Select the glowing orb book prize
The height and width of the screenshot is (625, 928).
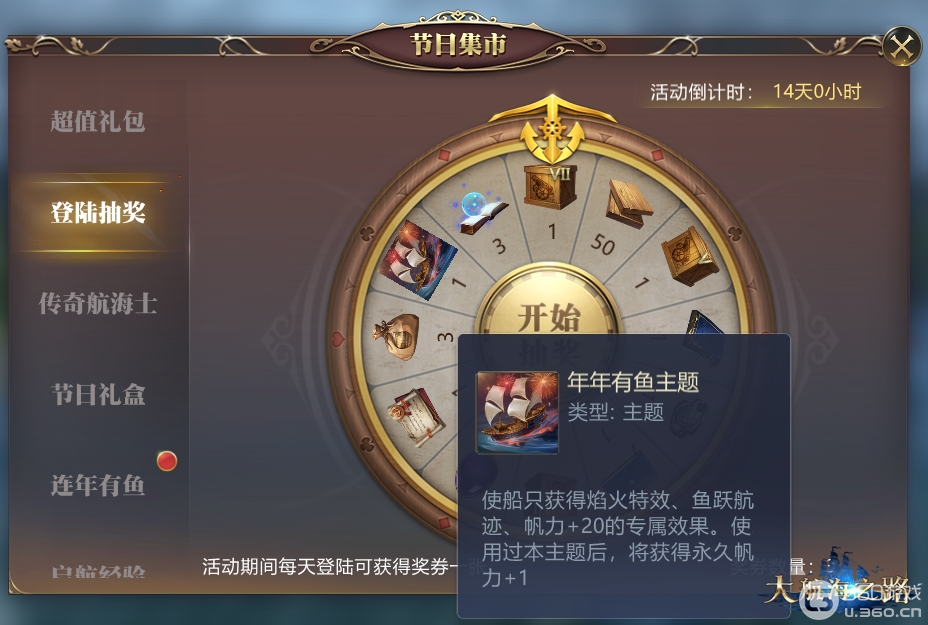click(482, 212)
